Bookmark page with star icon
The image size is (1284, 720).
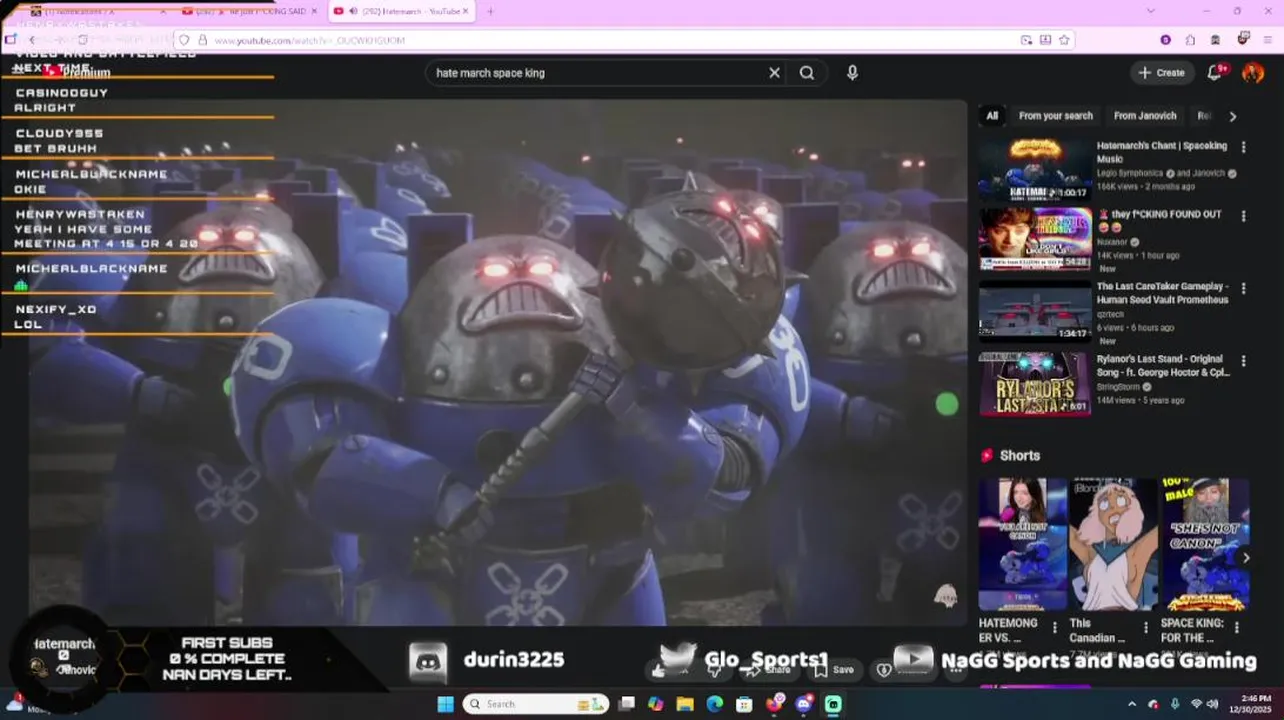(1064, 40)
